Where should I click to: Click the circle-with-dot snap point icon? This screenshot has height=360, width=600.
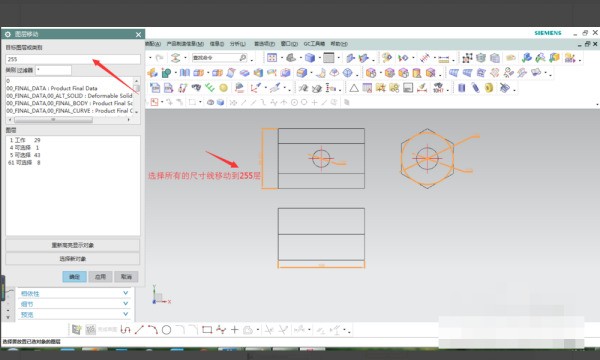coord(294,102)
